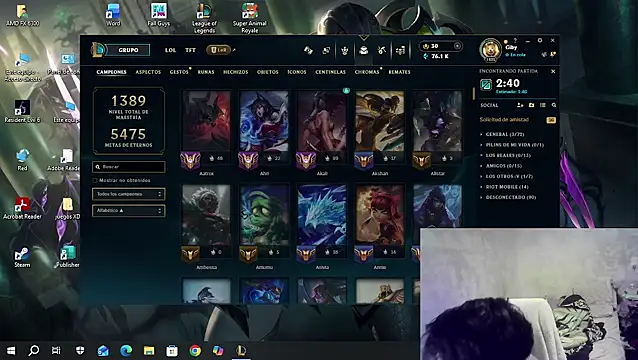638x360 pixels.
Task: Expand GENERAL friends group
Action: pos(504,134)
